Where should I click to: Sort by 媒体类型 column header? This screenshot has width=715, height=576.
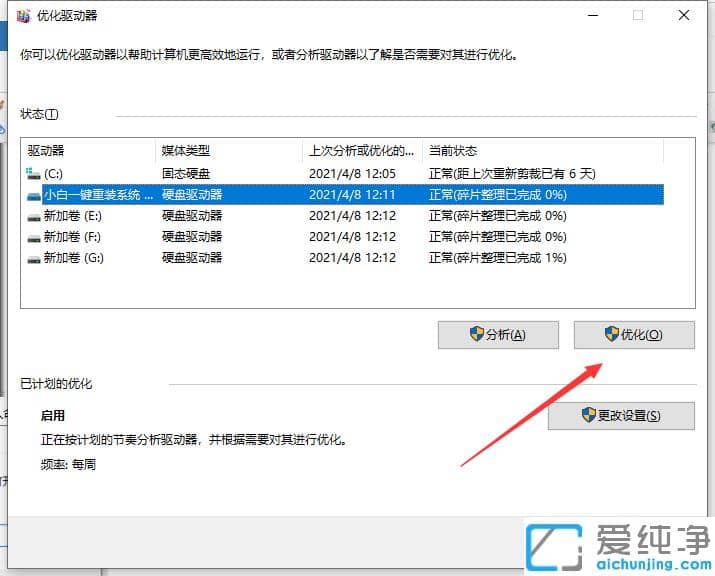coord(229,150)
